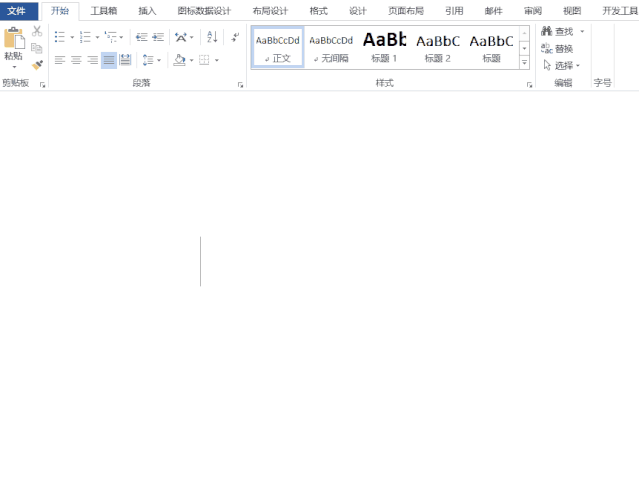Click the 替换 (Replace) button
The image size is (639, 477).
coord(557,48)
